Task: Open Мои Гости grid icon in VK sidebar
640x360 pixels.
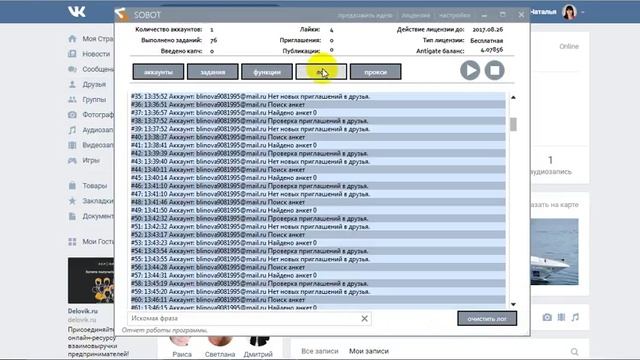Action: 72,242
